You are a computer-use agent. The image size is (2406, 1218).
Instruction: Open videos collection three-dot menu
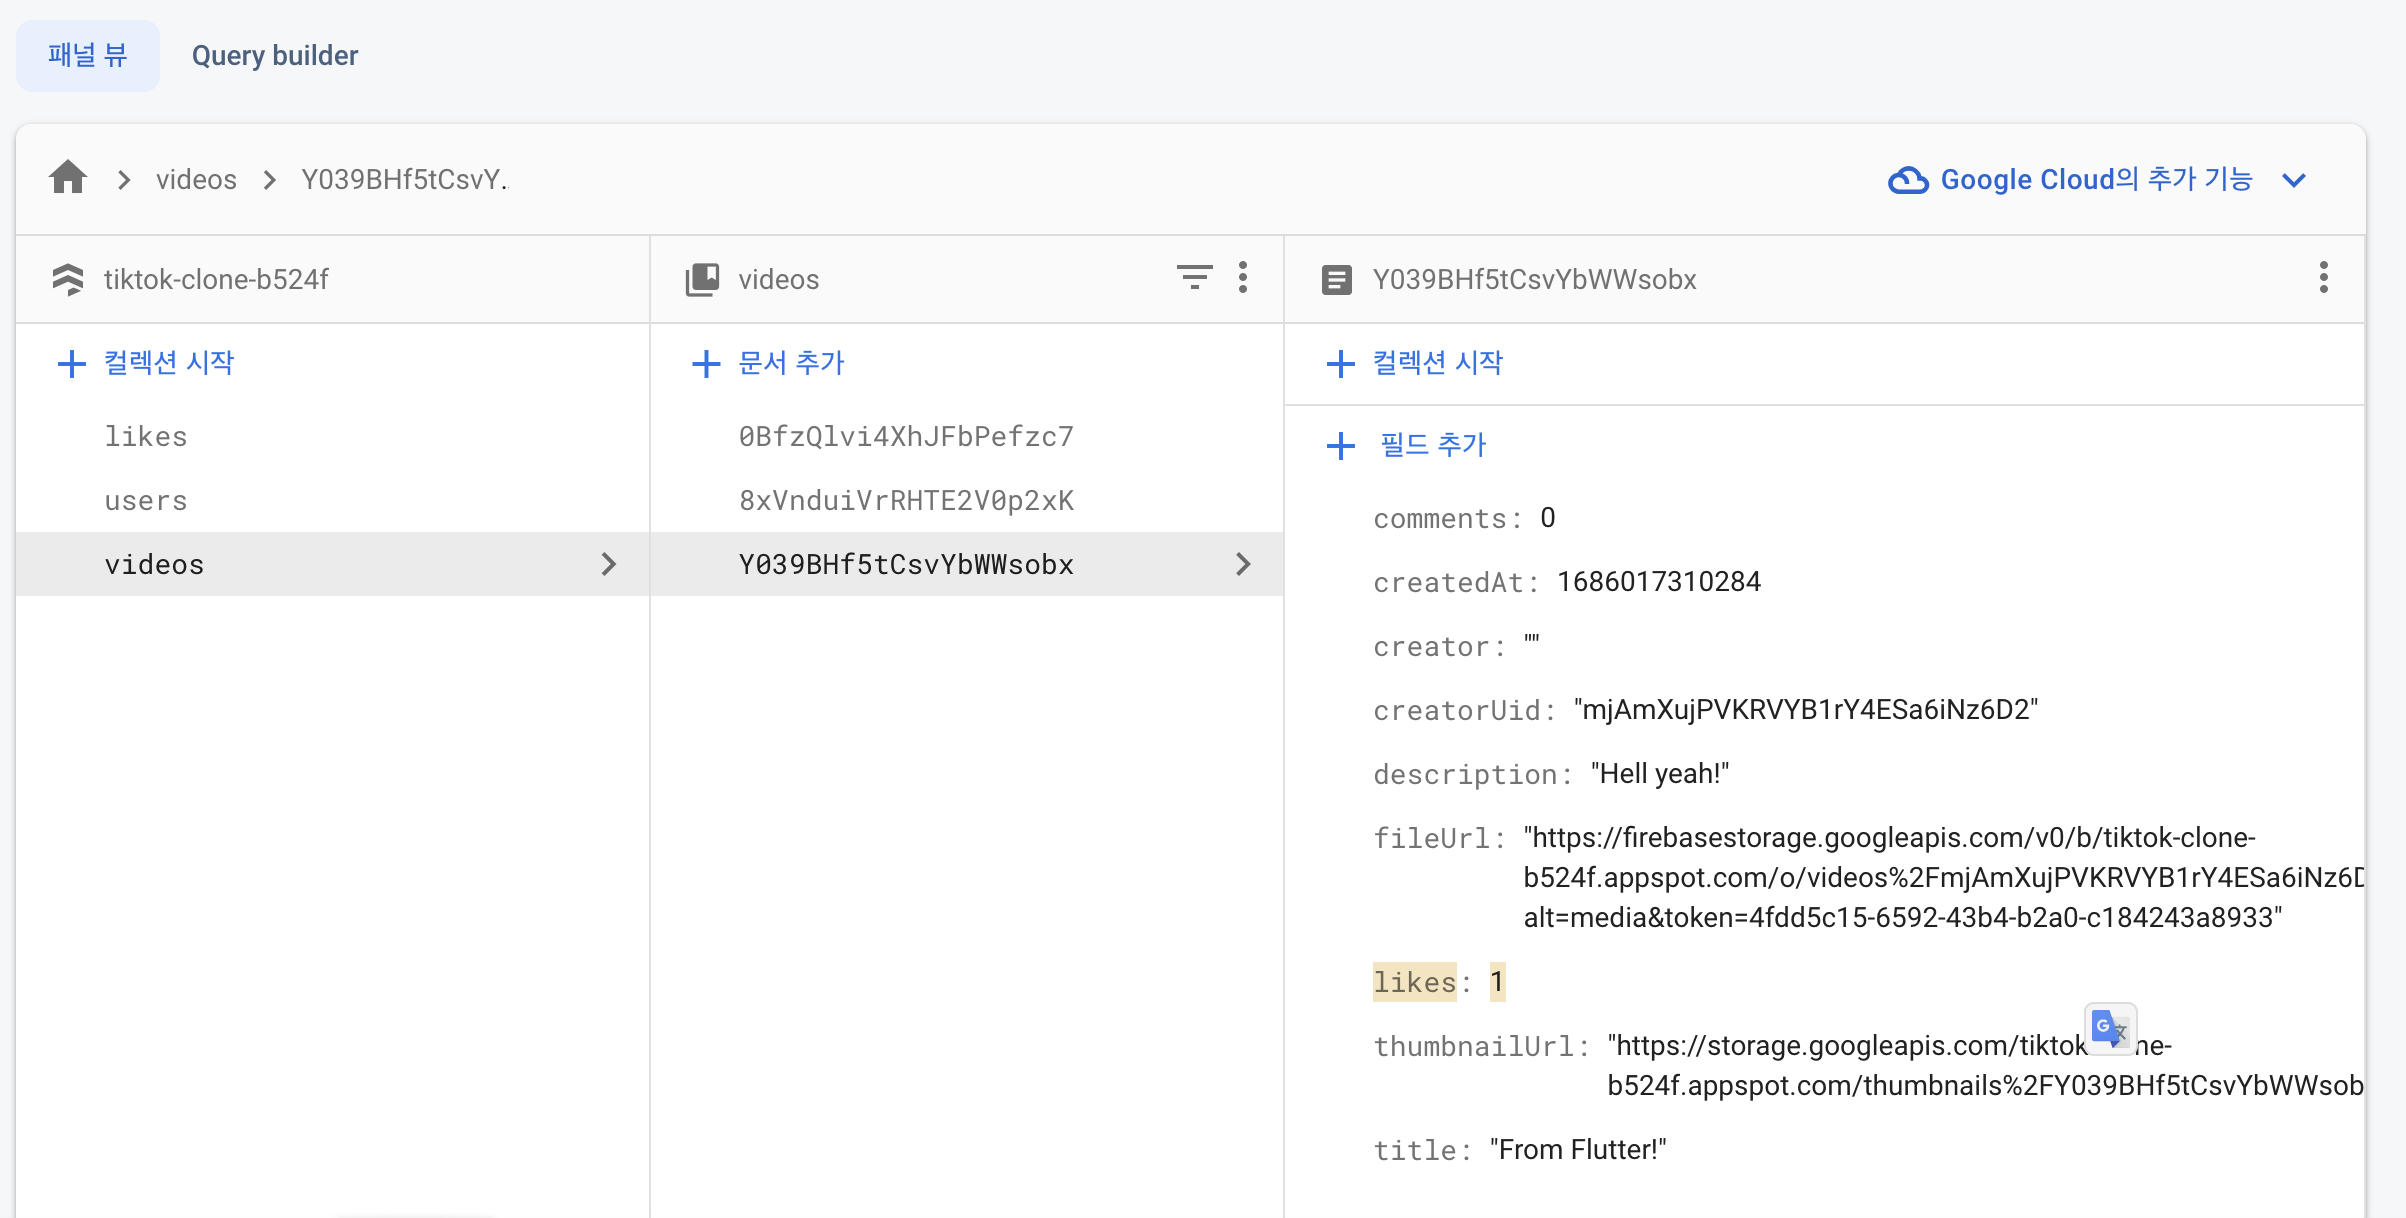[x=1243, y=277]
